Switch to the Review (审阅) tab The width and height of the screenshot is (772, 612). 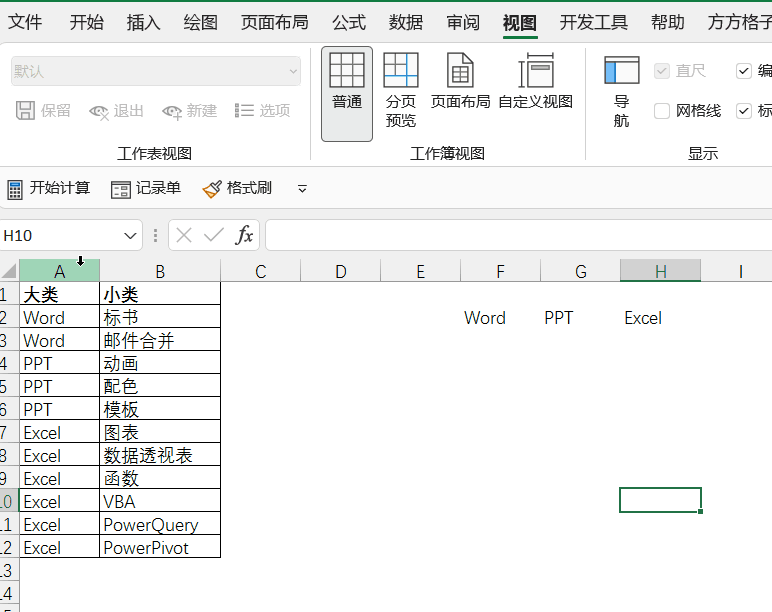tap(463, 22)
